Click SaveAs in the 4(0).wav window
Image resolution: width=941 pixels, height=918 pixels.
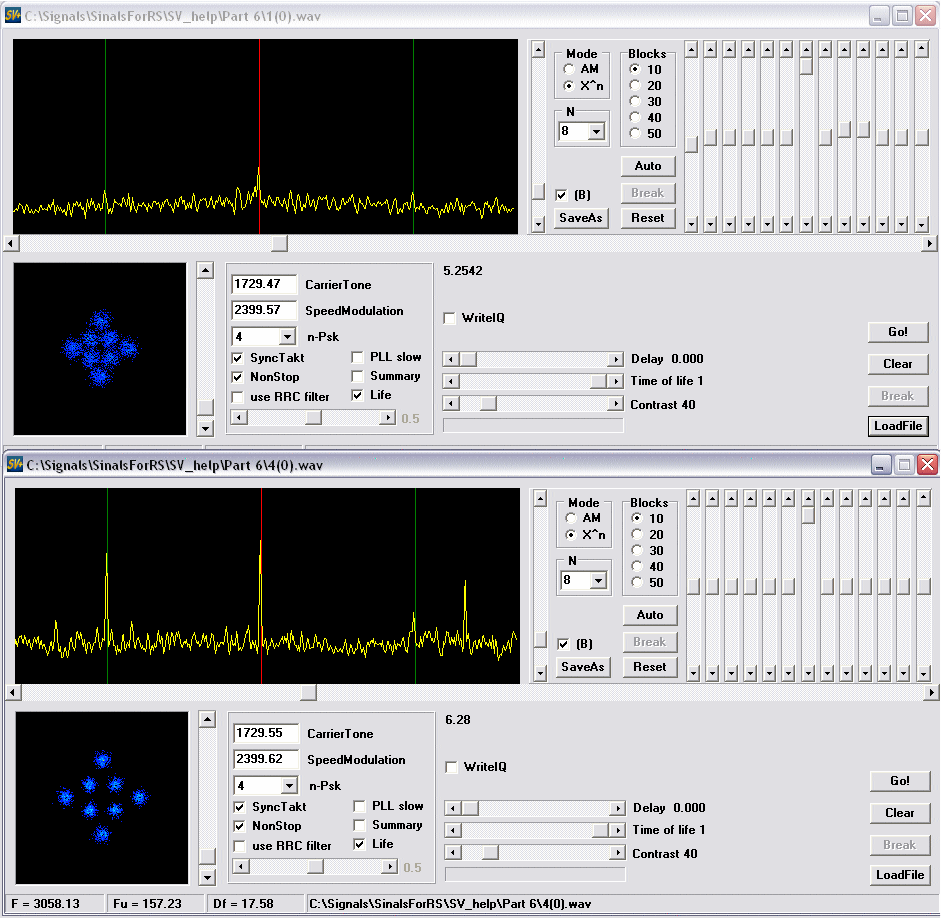point(582,667)
